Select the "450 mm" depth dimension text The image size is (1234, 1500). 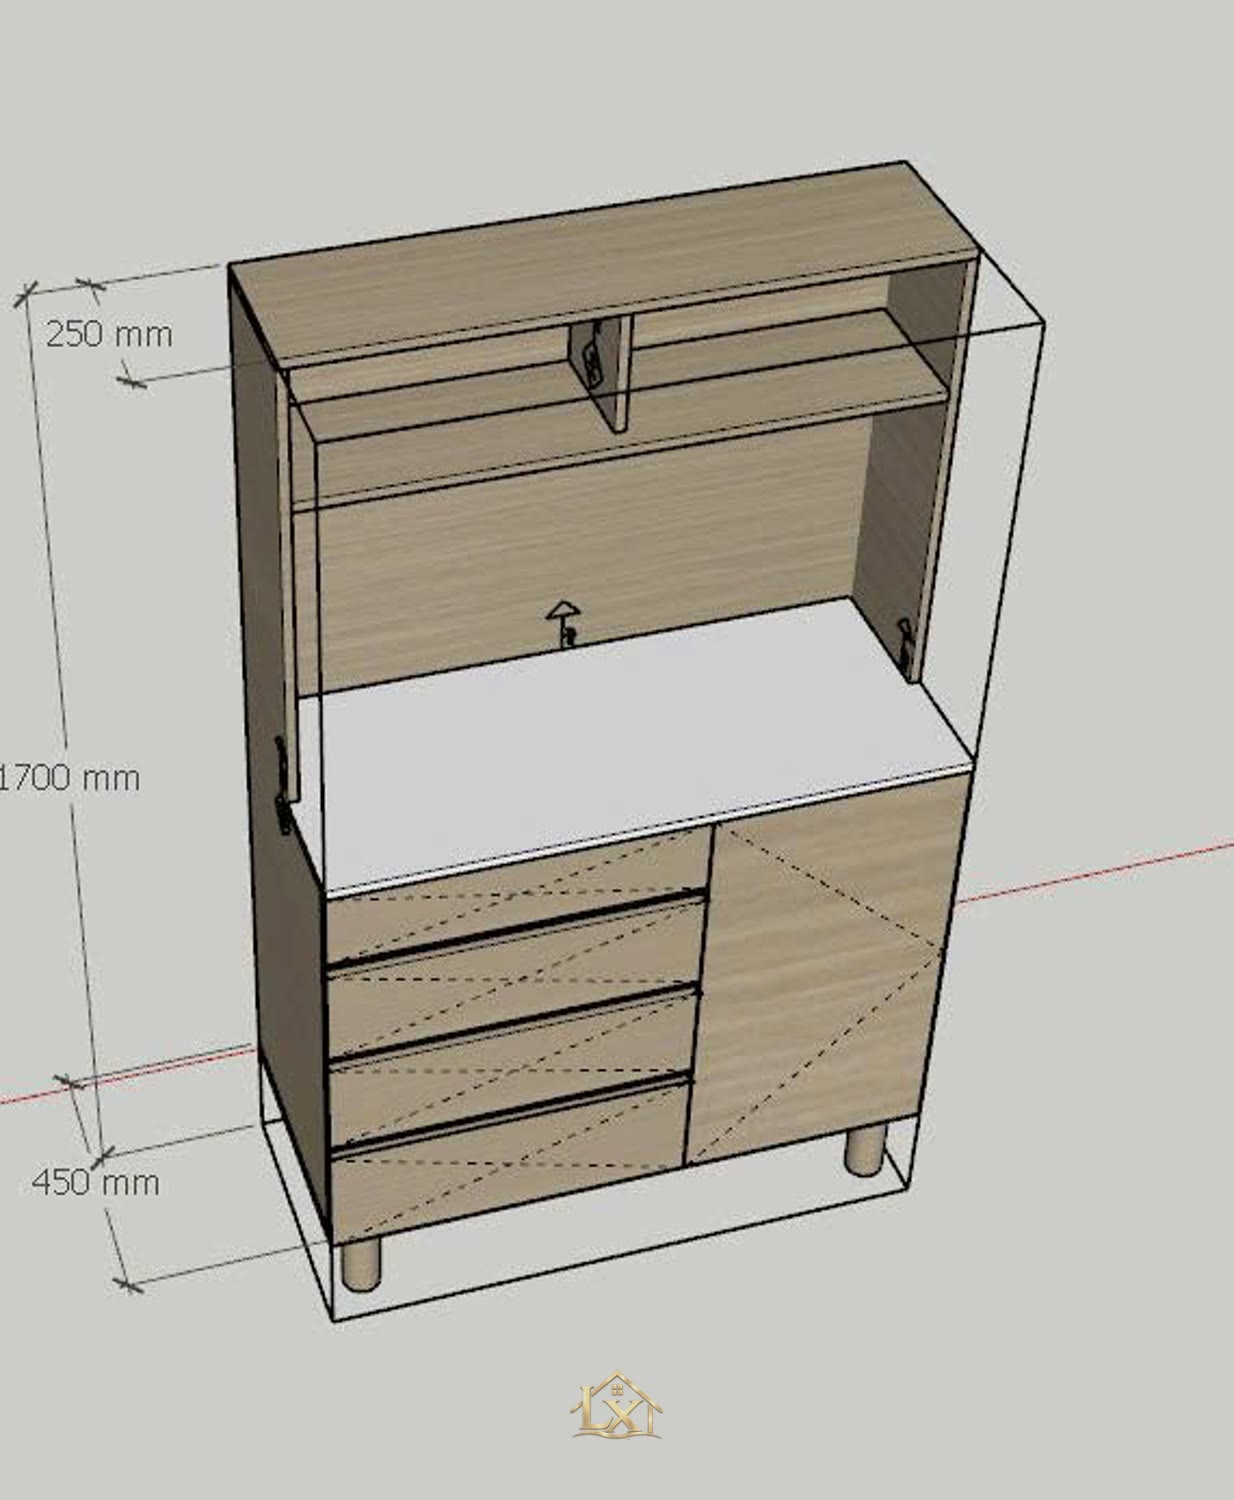pos(96,1182)
